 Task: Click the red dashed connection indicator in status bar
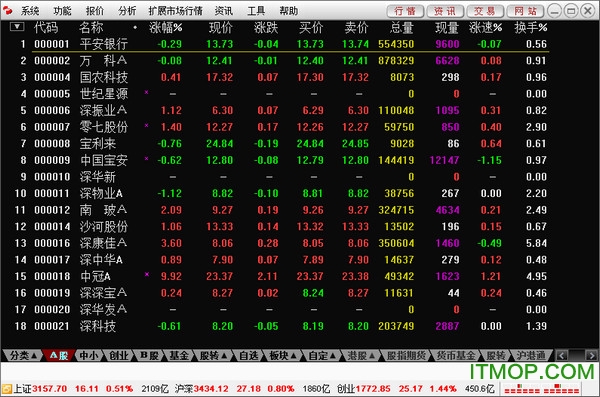pyautogui.click(x=541, y=389)
